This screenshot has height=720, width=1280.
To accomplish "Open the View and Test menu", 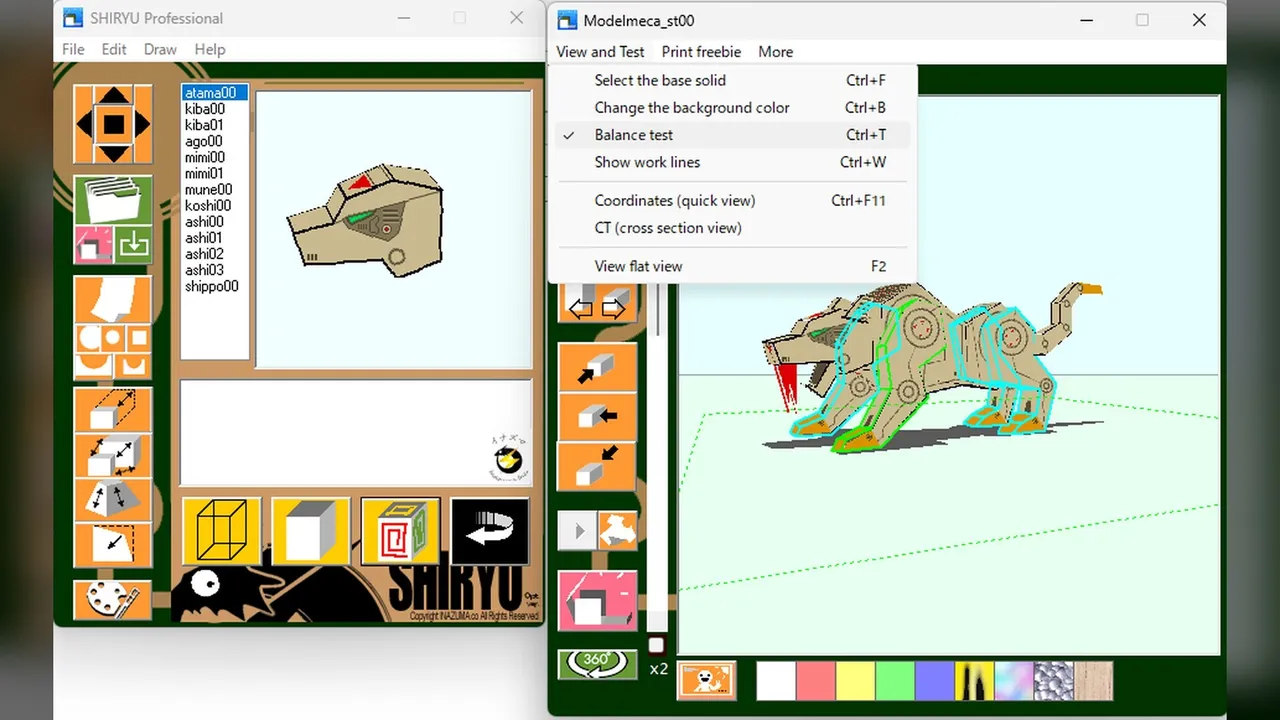I will tap(600, 52).
